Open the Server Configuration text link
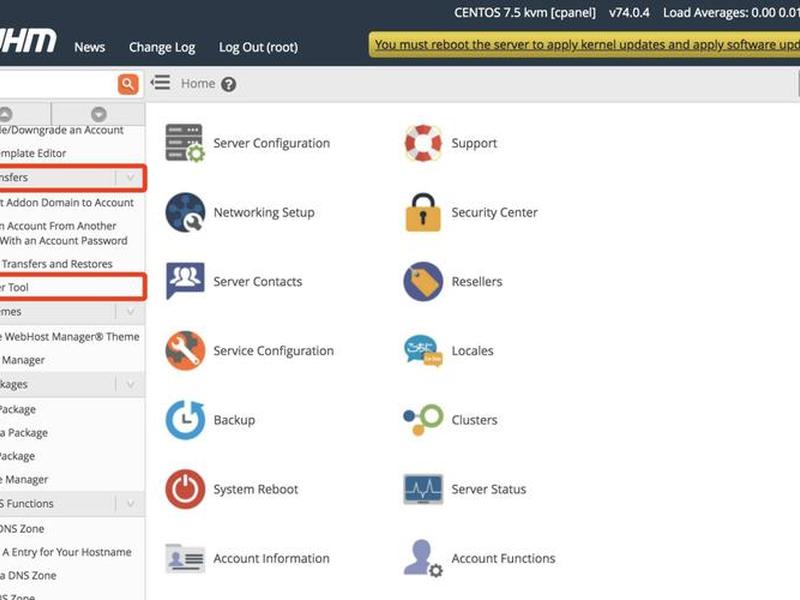Screen dimensions: 800x600 (x=271, y=143)
